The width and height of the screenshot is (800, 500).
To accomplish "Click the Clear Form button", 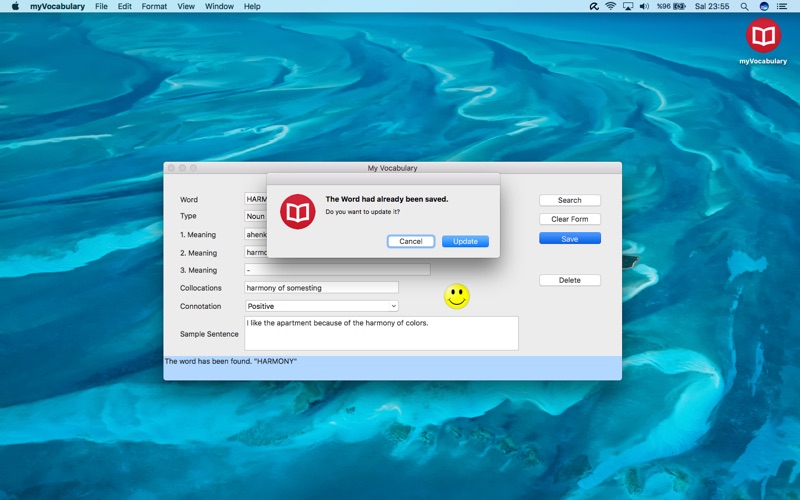I will pyautogui.click(x=569, y=219).
